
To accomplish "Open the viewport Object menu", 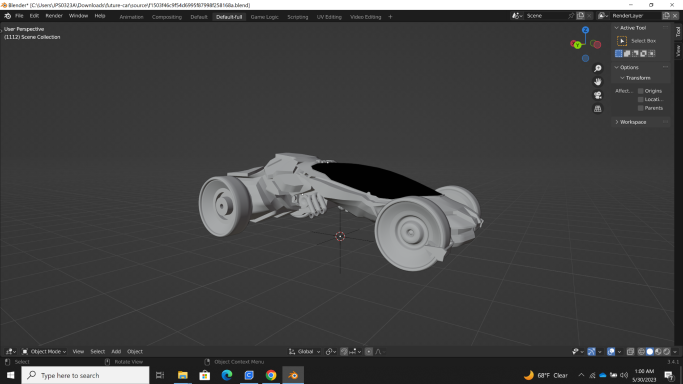I will [135, 352].
